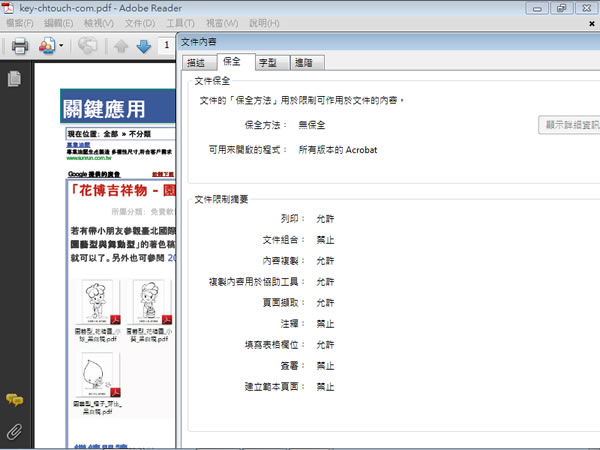The height and width of the screenshot is (450, 600).
Task: Open the Attachments paperclip panel
Action: tap(14, 432)
